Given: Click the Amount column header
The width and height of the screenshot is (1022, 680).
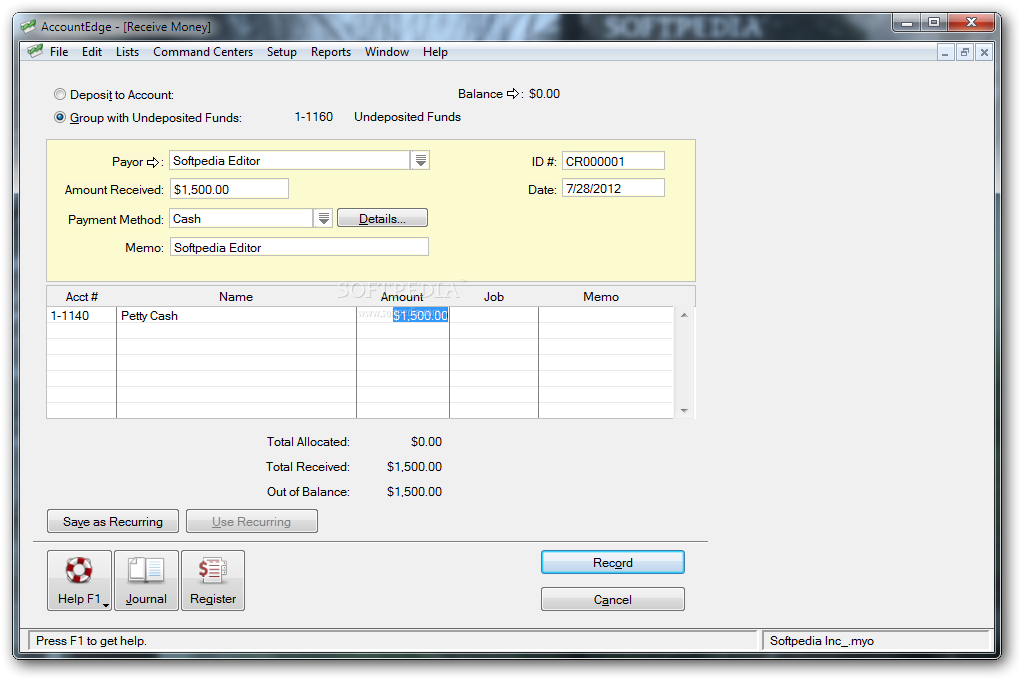Looking at the screenshot, I should point(402,297).
